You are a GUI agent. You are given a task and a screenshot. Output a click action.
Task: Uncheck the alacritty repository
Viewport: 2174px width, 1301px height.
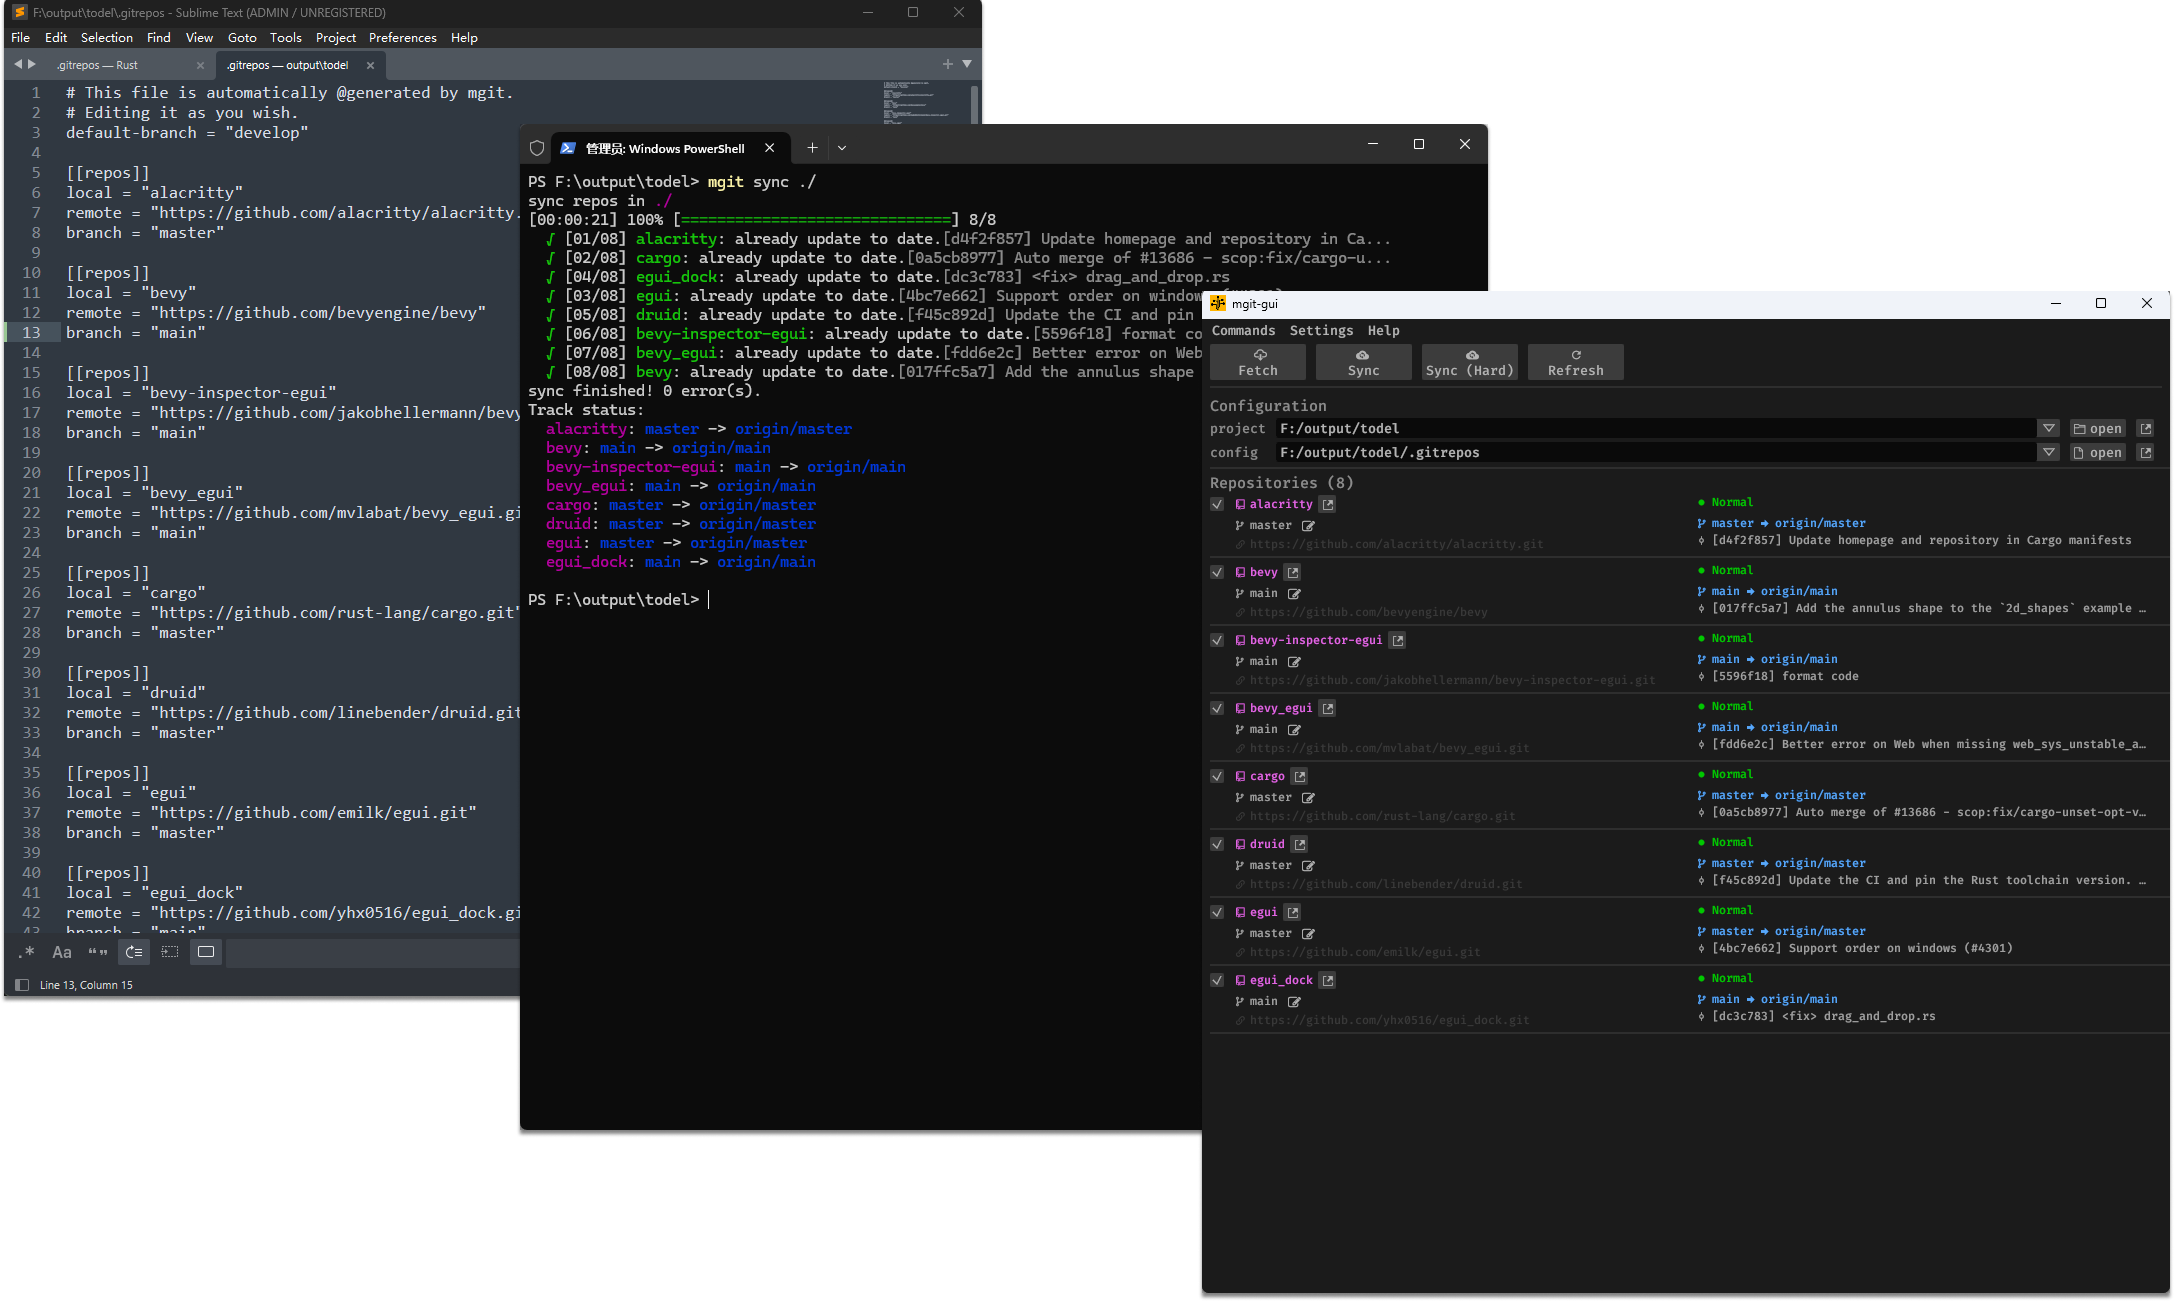coord(1217,505)
